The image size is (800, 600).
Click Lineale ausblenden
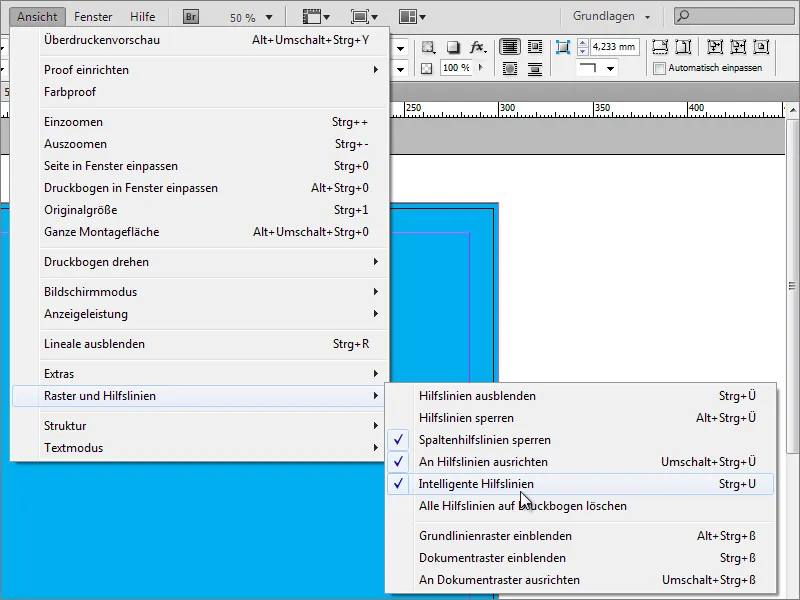point(199,344)
